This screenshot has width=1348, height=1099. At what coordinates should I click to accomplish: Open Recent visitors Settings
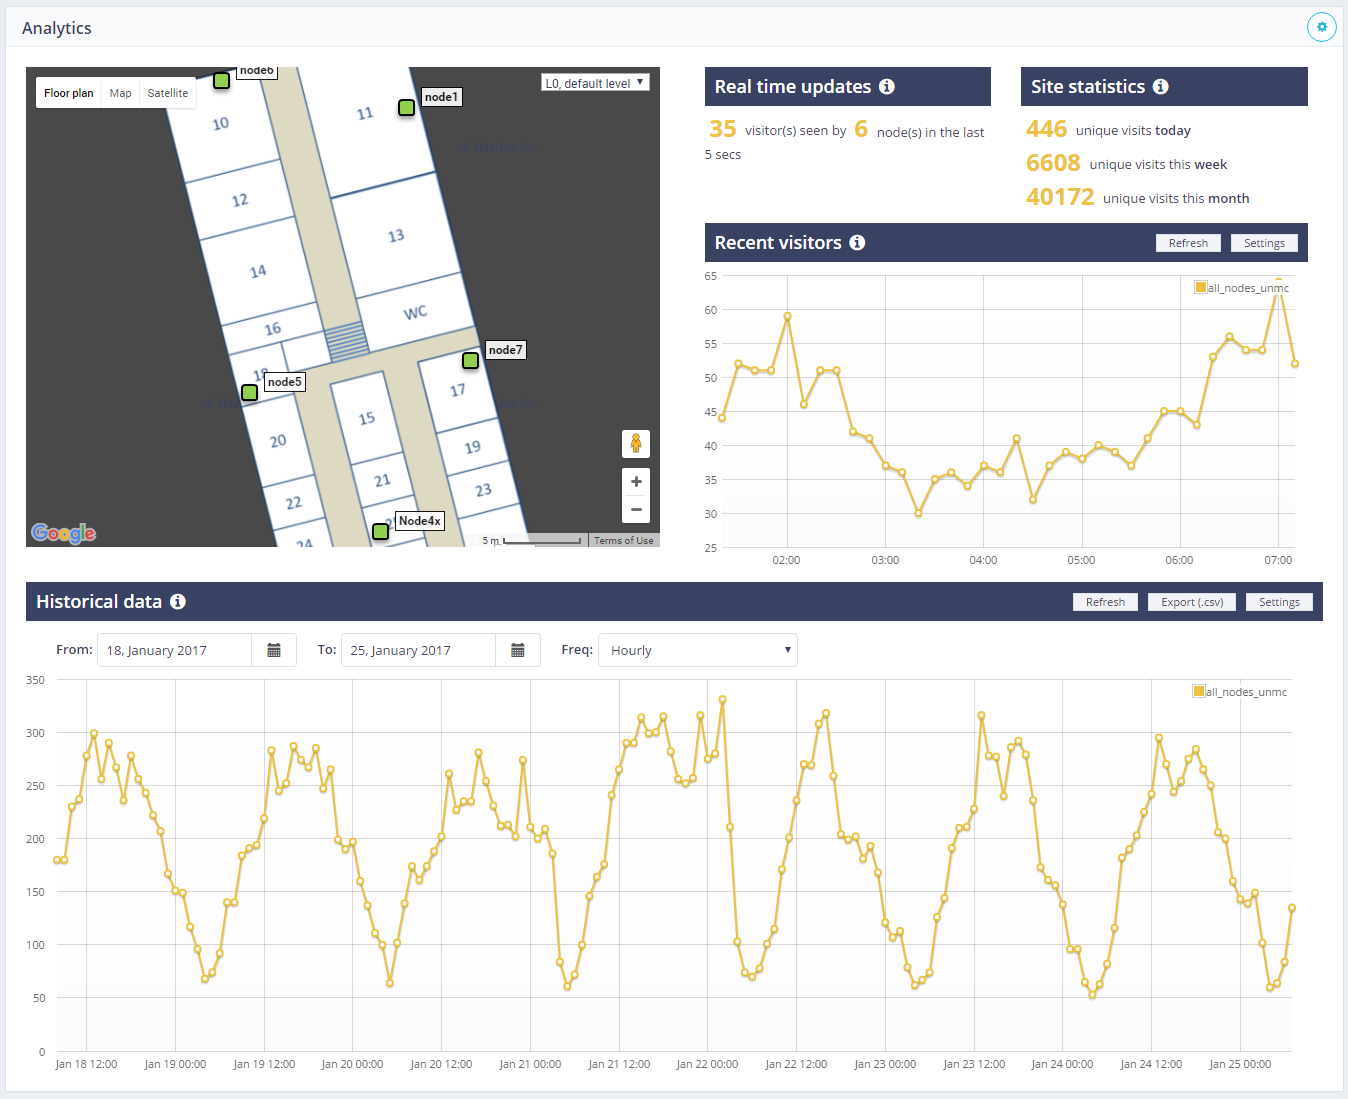pyautogui.click(x=1264, y=243)
